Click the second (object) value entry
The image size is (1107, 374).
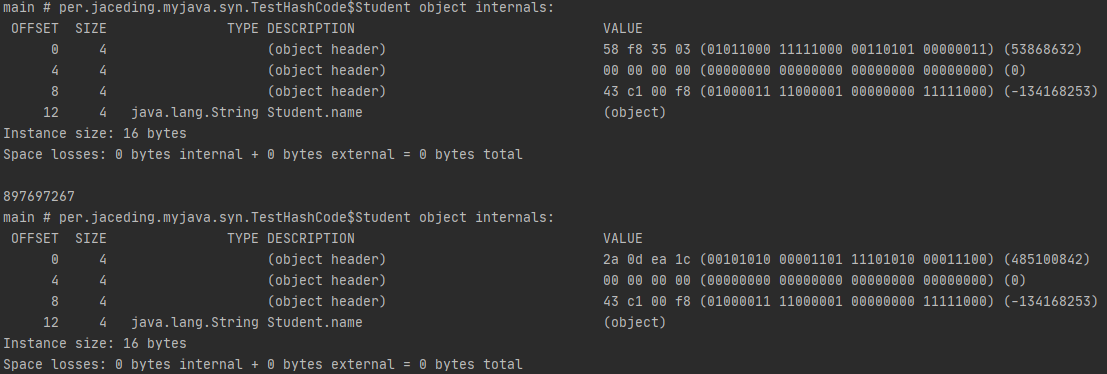[x=635, y=322]
